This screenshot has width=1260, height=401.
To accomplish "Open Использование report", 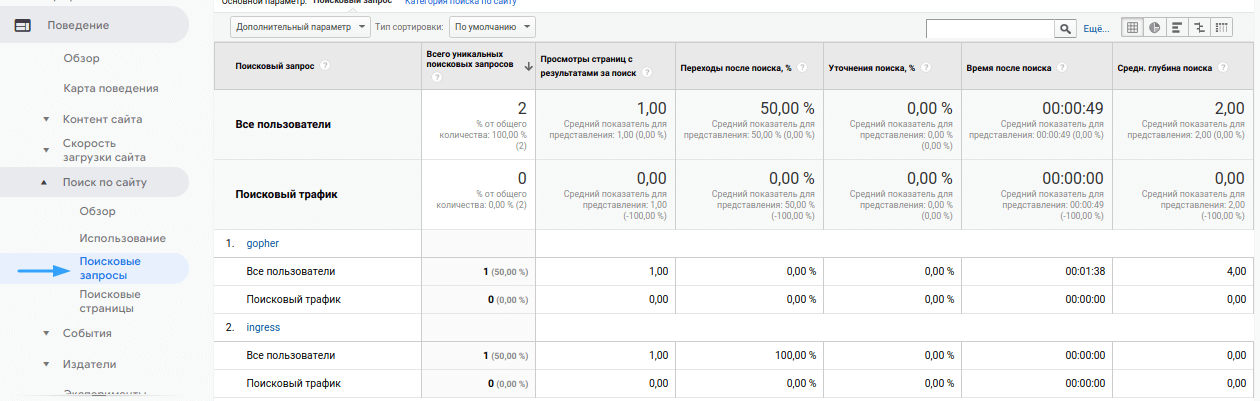I will click(x=122, y=238).
